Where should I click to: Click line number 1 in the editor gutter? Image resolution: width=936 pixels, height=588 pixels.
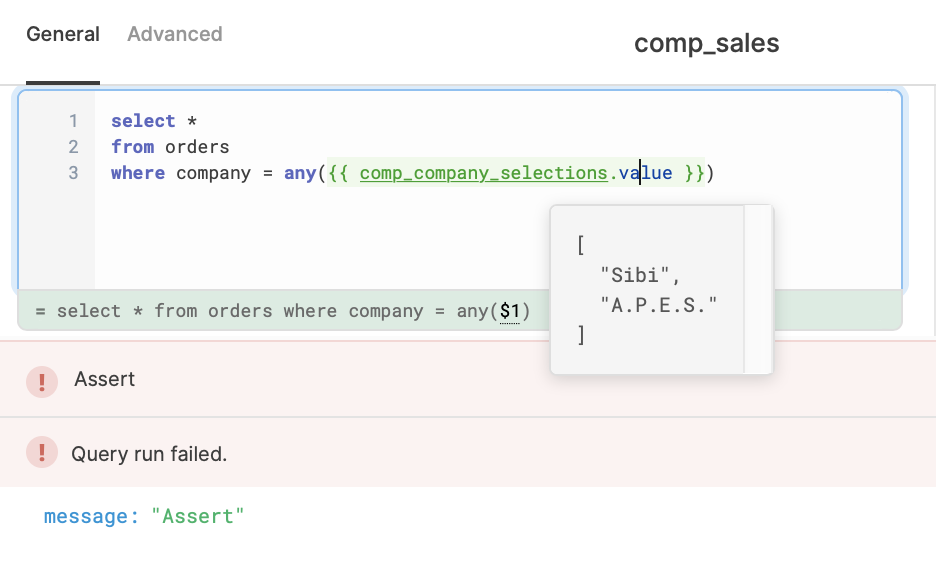[72, 120]
